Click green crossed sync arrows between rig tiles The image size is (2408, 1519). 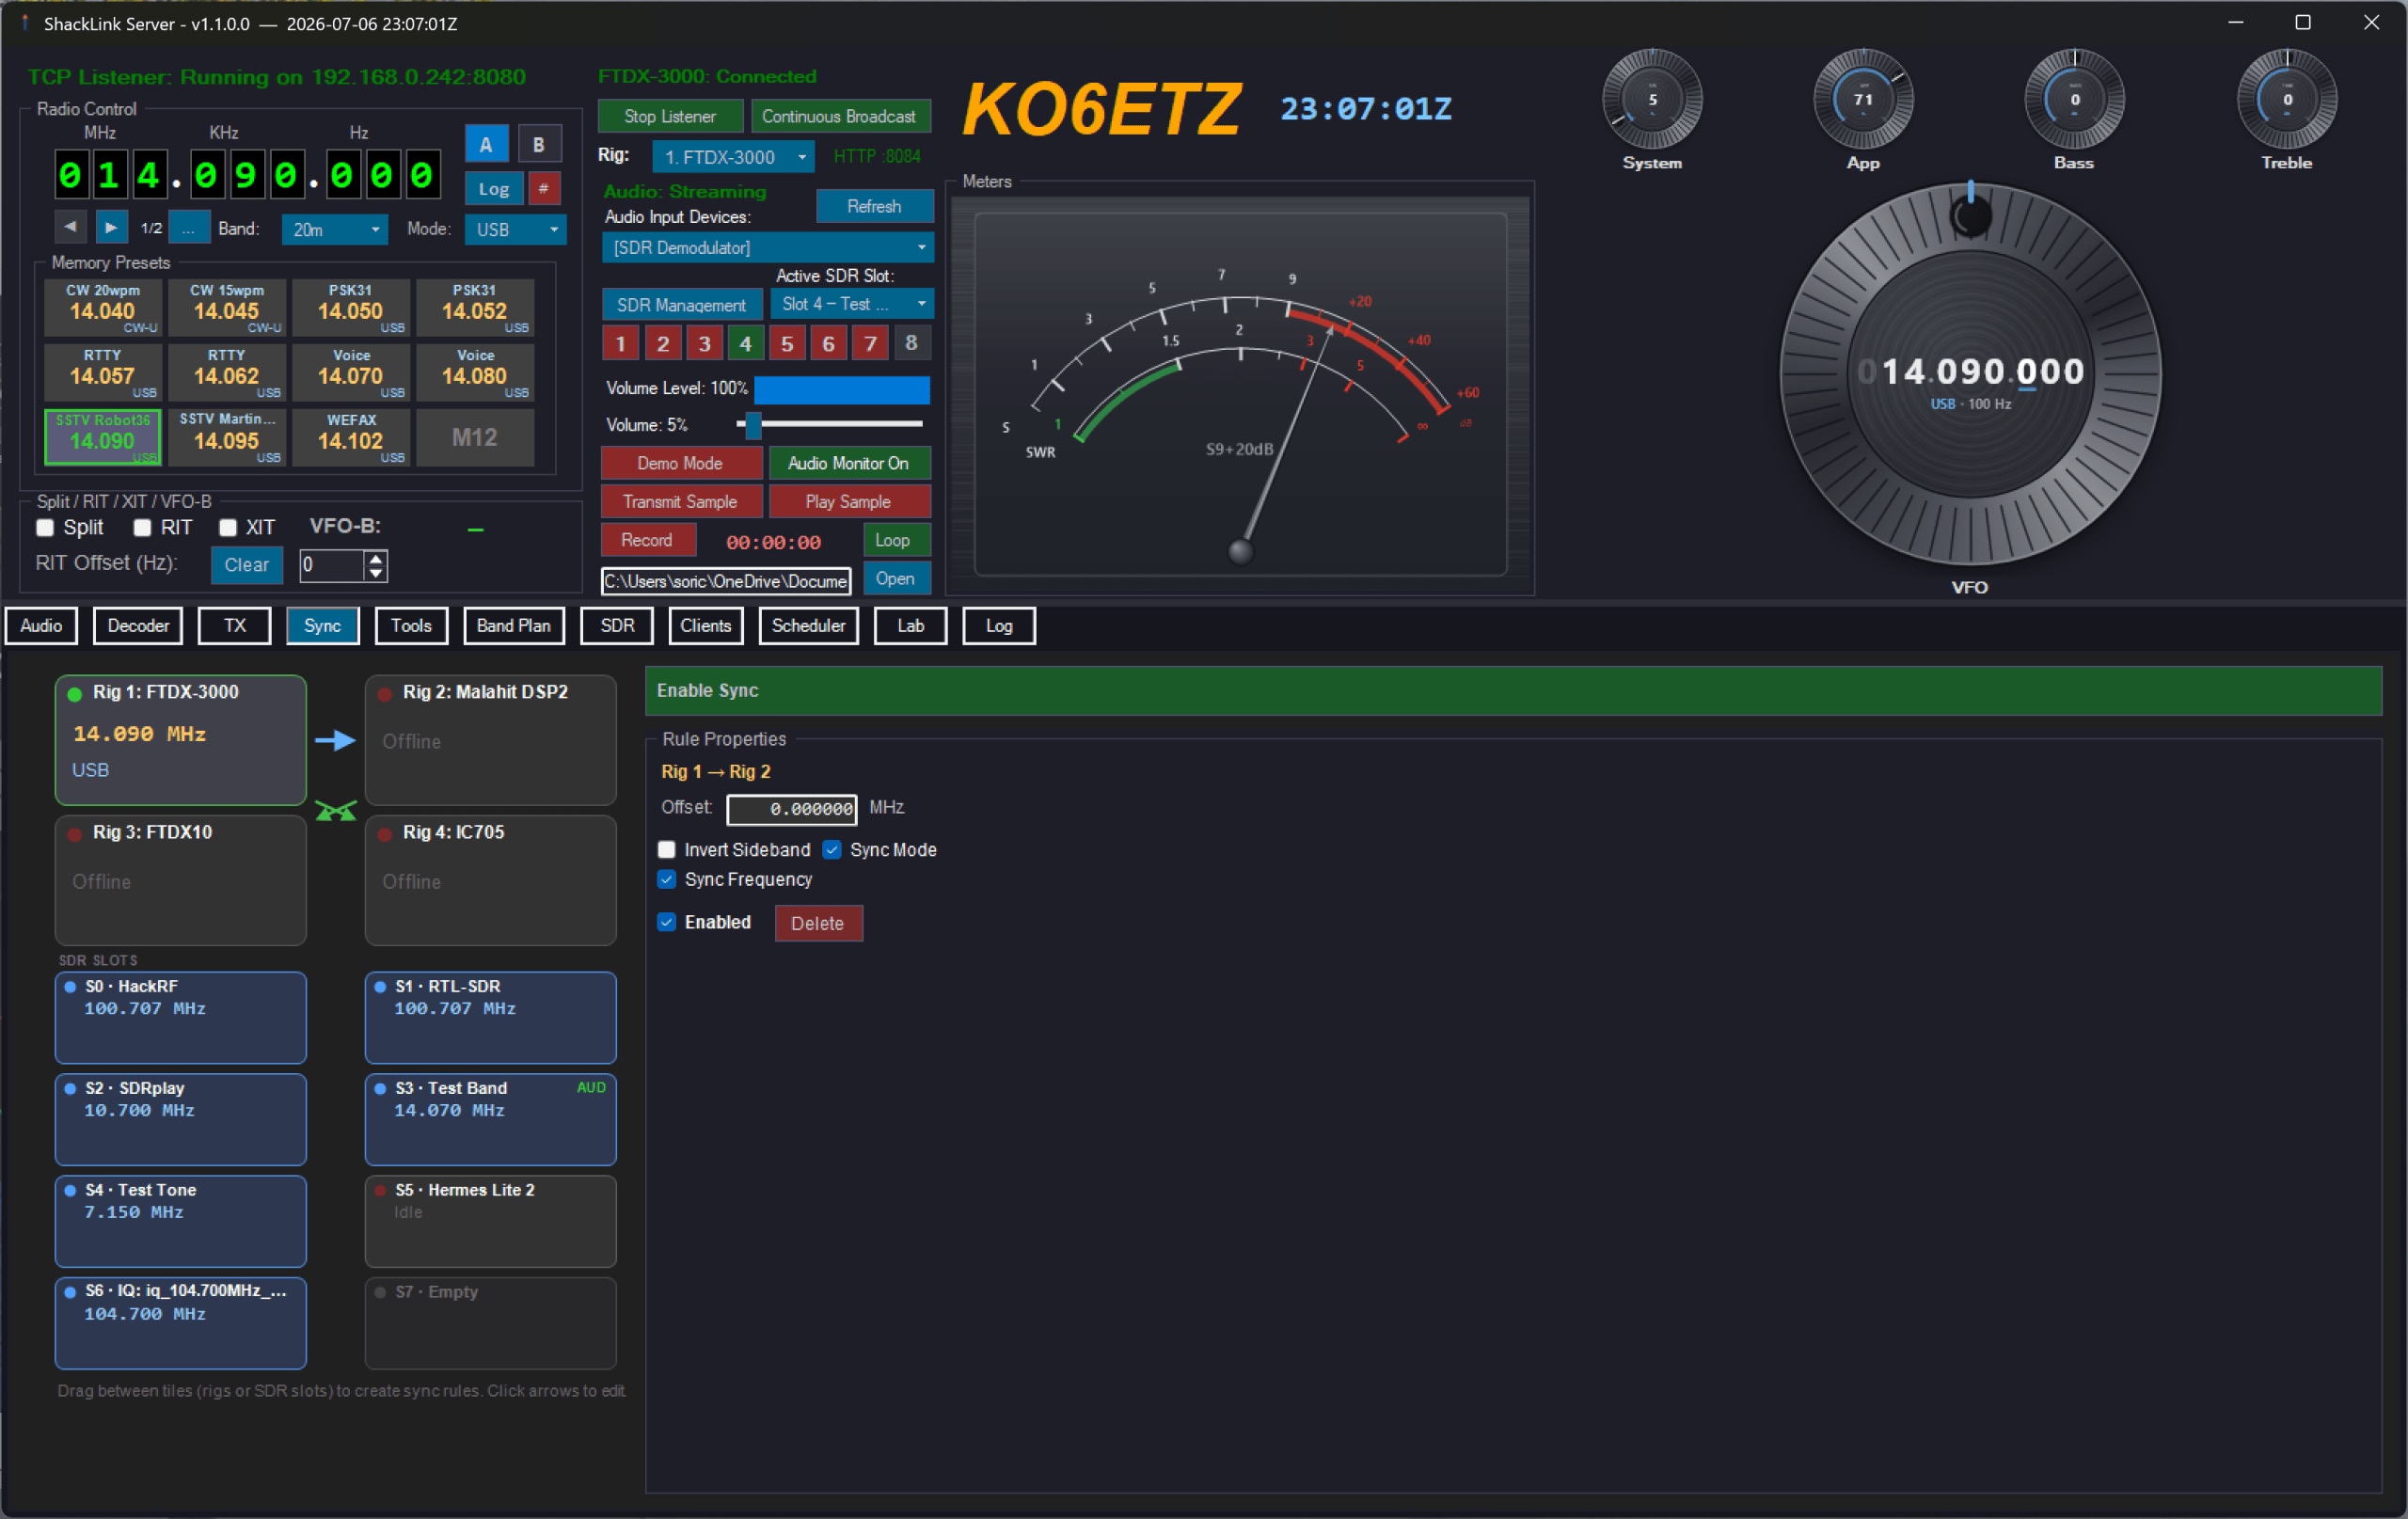click(336, 811)
